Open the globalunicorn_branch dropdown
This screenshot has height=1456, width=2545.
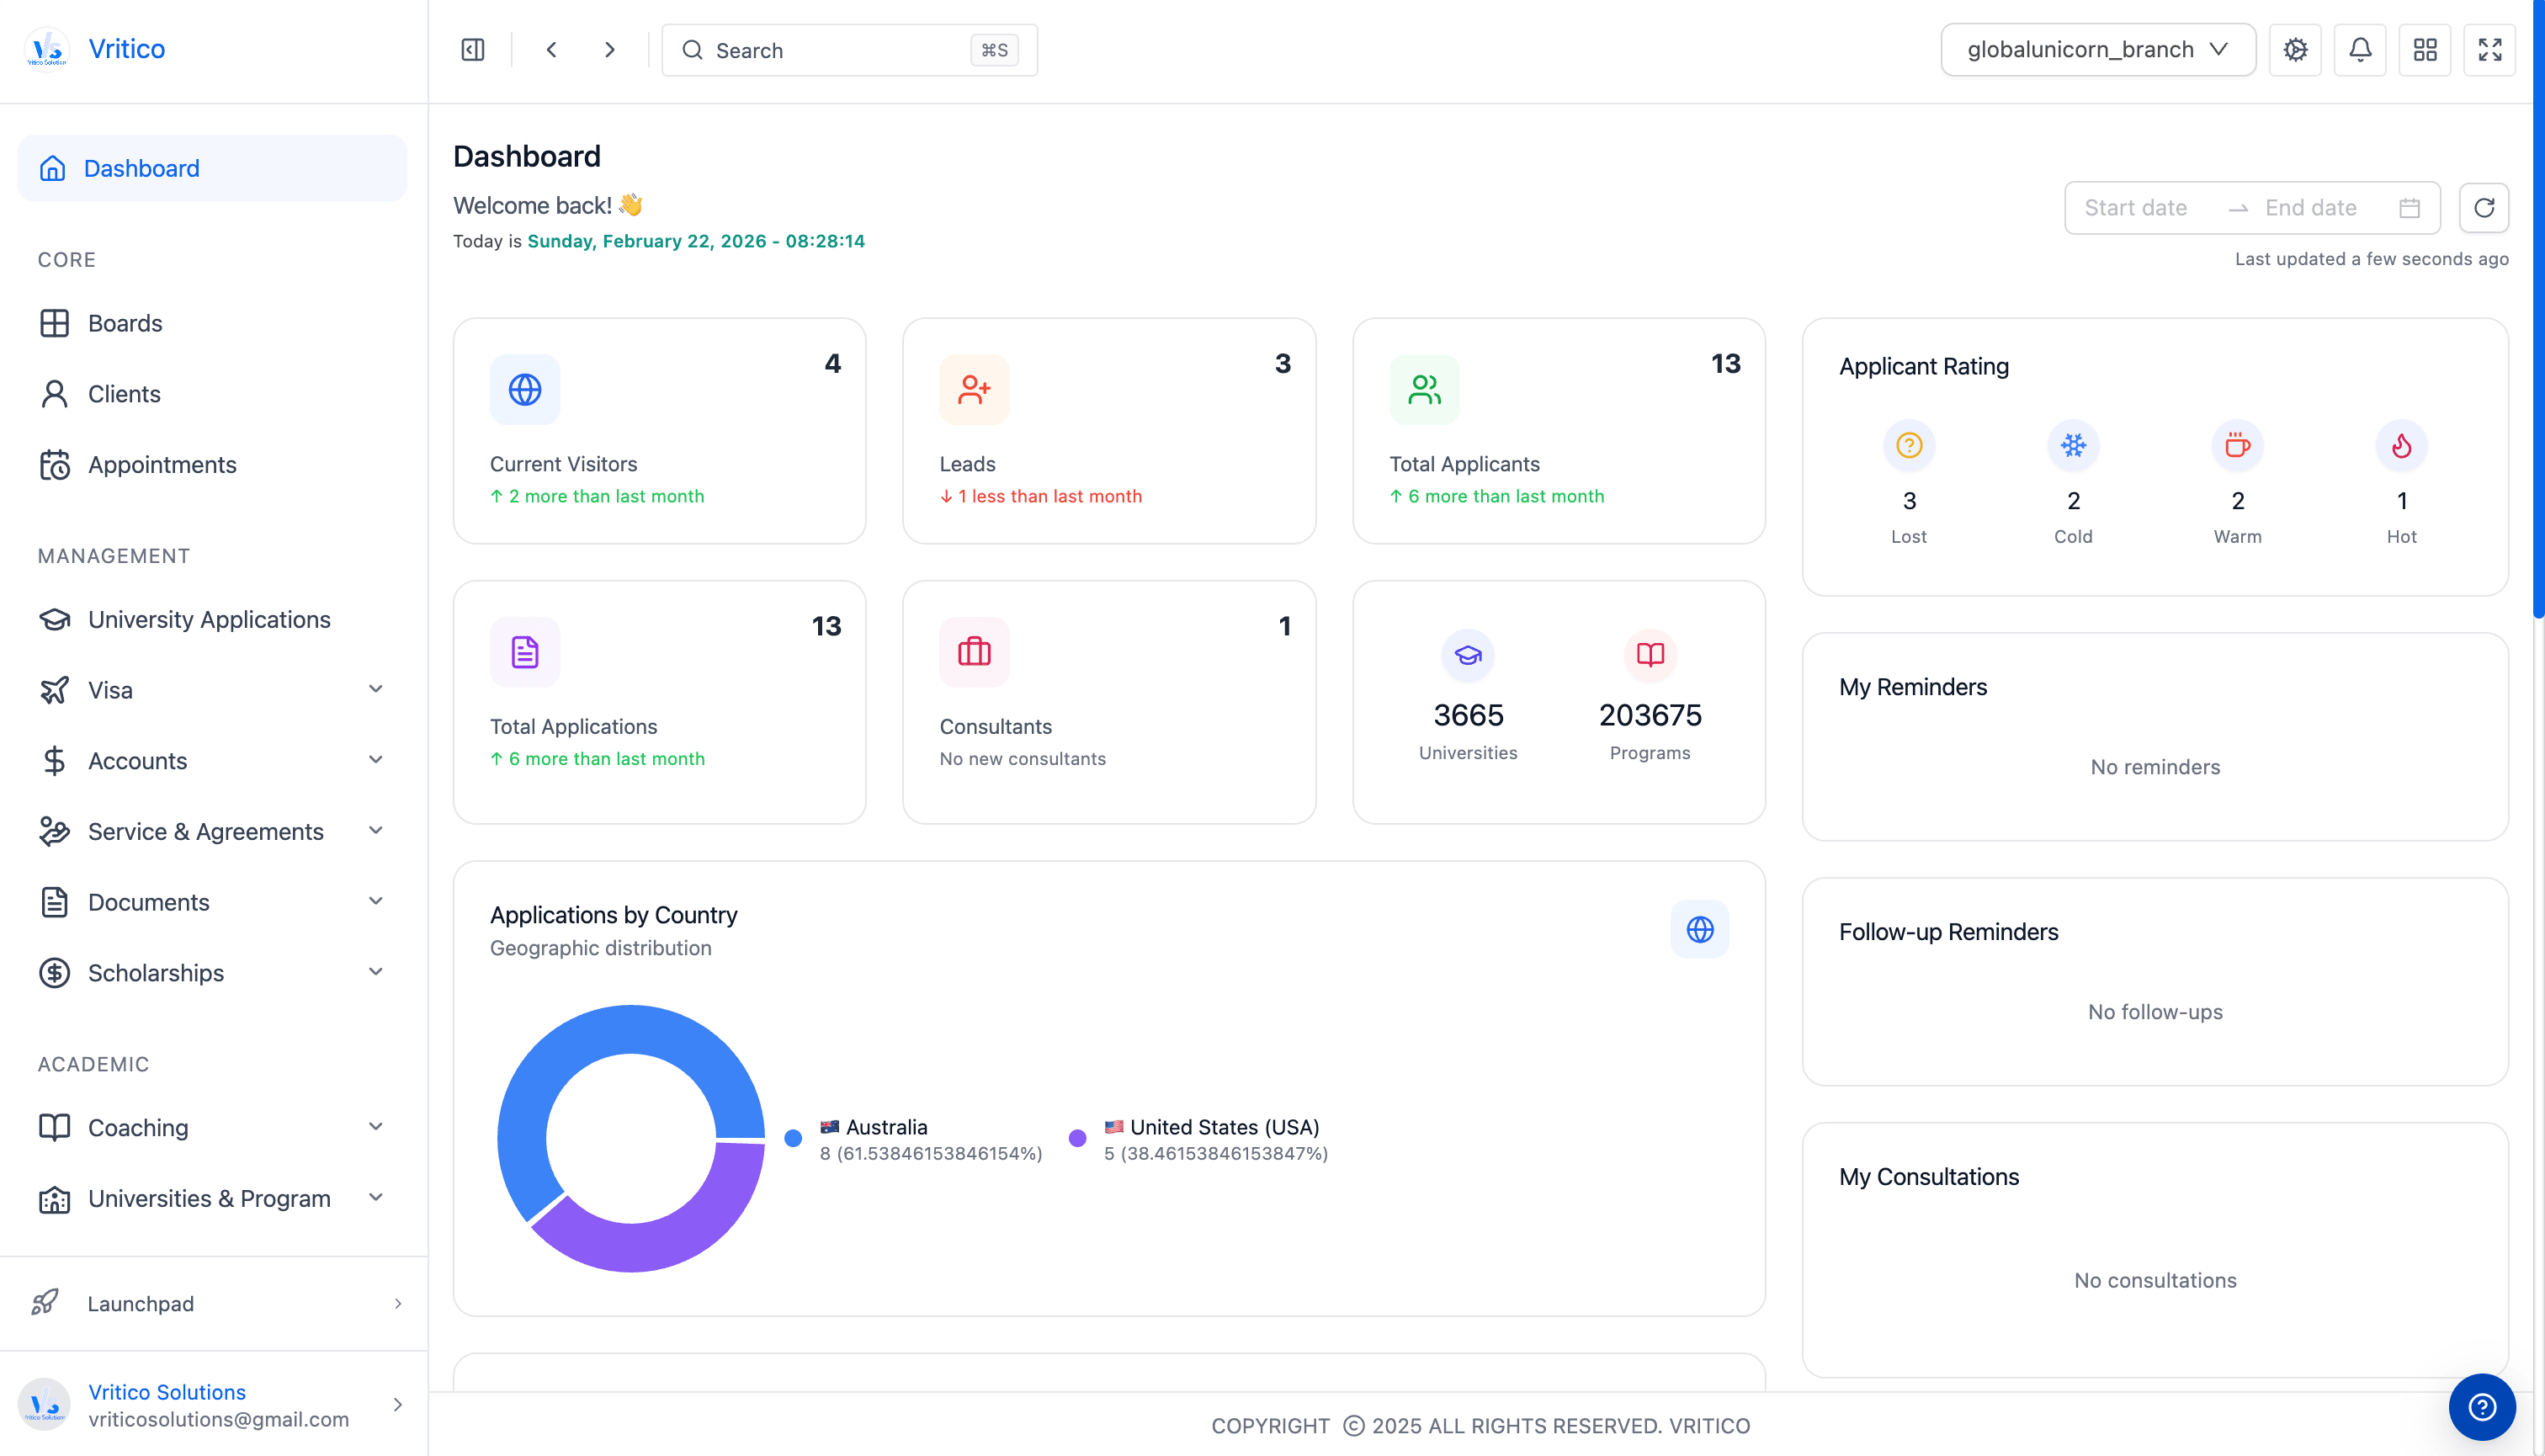(2098, 49)
